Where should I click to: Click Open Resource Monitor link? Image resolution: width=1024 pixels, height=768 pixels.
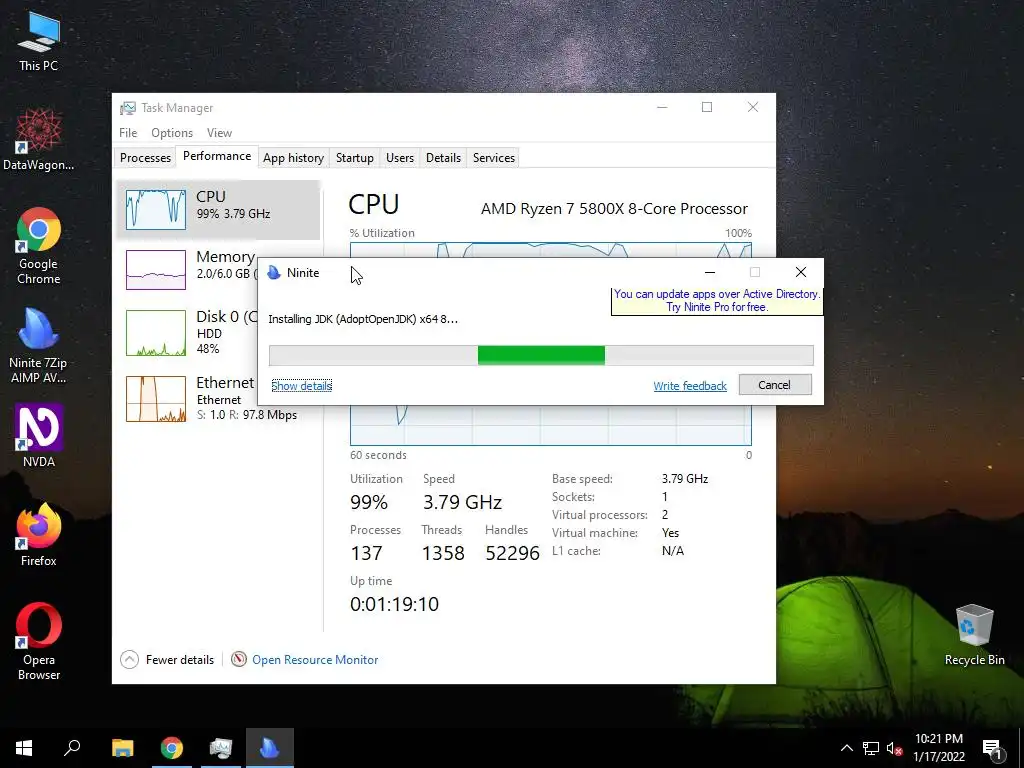pyautogui.click(x=315, y=660)
